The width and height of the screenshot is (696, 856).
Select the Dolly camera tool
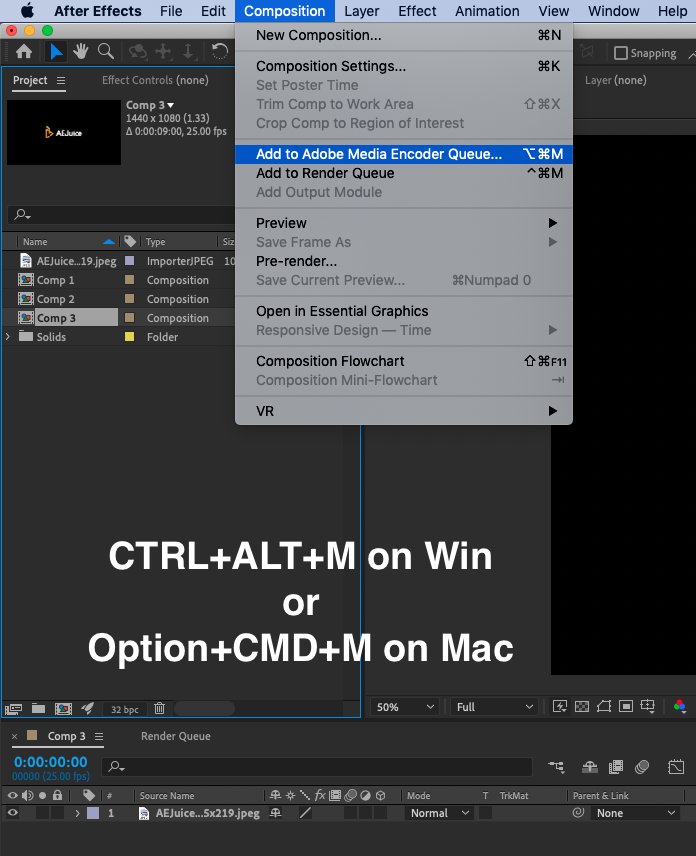(188, 52)
